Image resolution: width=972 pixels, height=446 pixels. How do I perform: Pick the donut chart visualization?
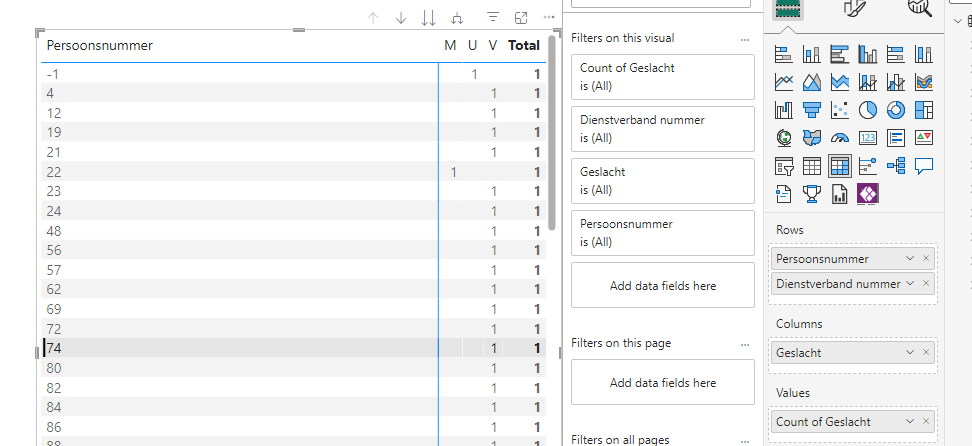(896, 110)
